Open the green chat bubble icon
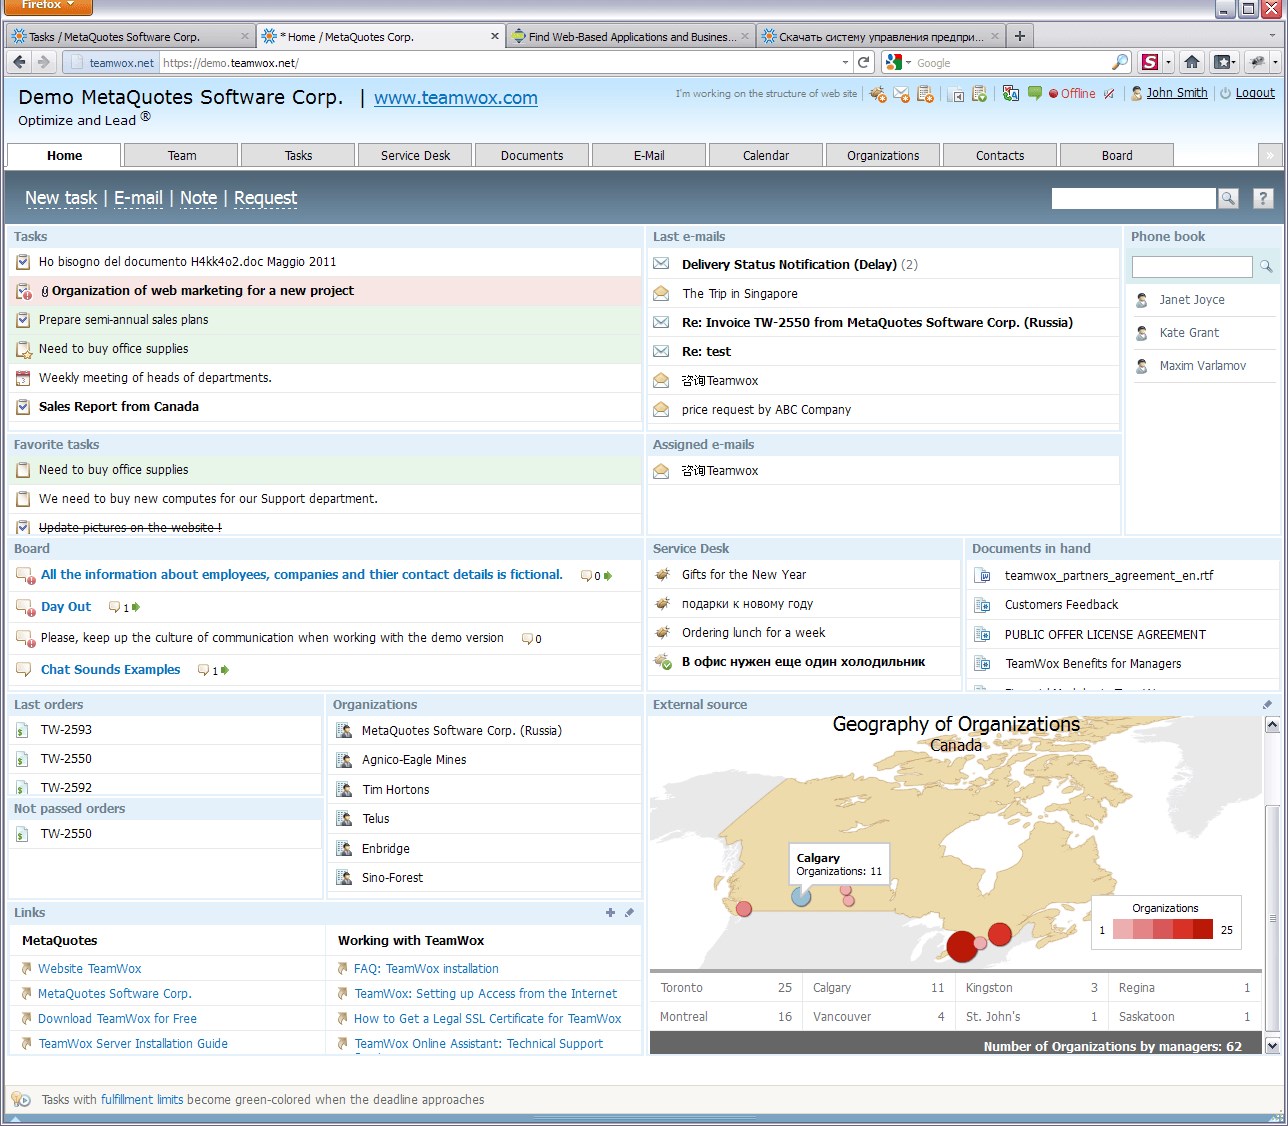The width and height of the screenshot is (1288, 1126). tap(1035, 93)
